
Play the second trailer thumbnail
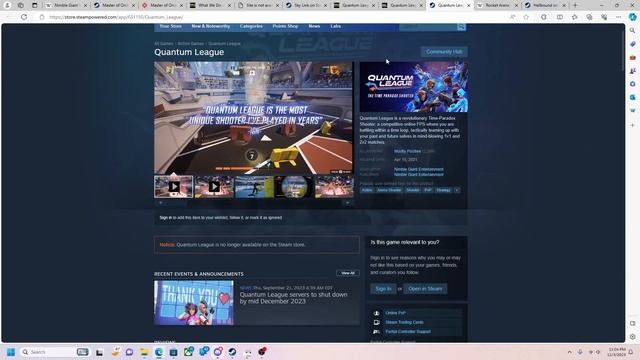(214, 187)
